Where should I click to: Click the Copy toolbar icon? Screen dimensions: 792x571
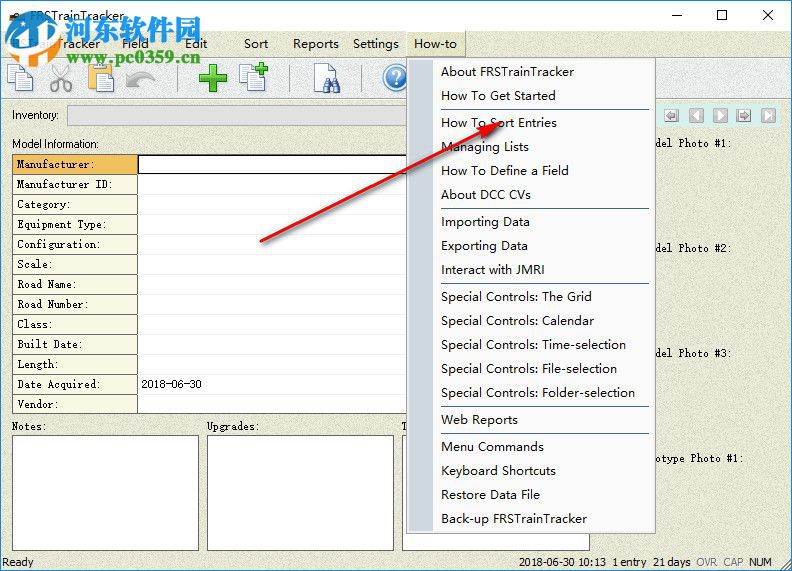pyautogui.click(x=20, y=78)
